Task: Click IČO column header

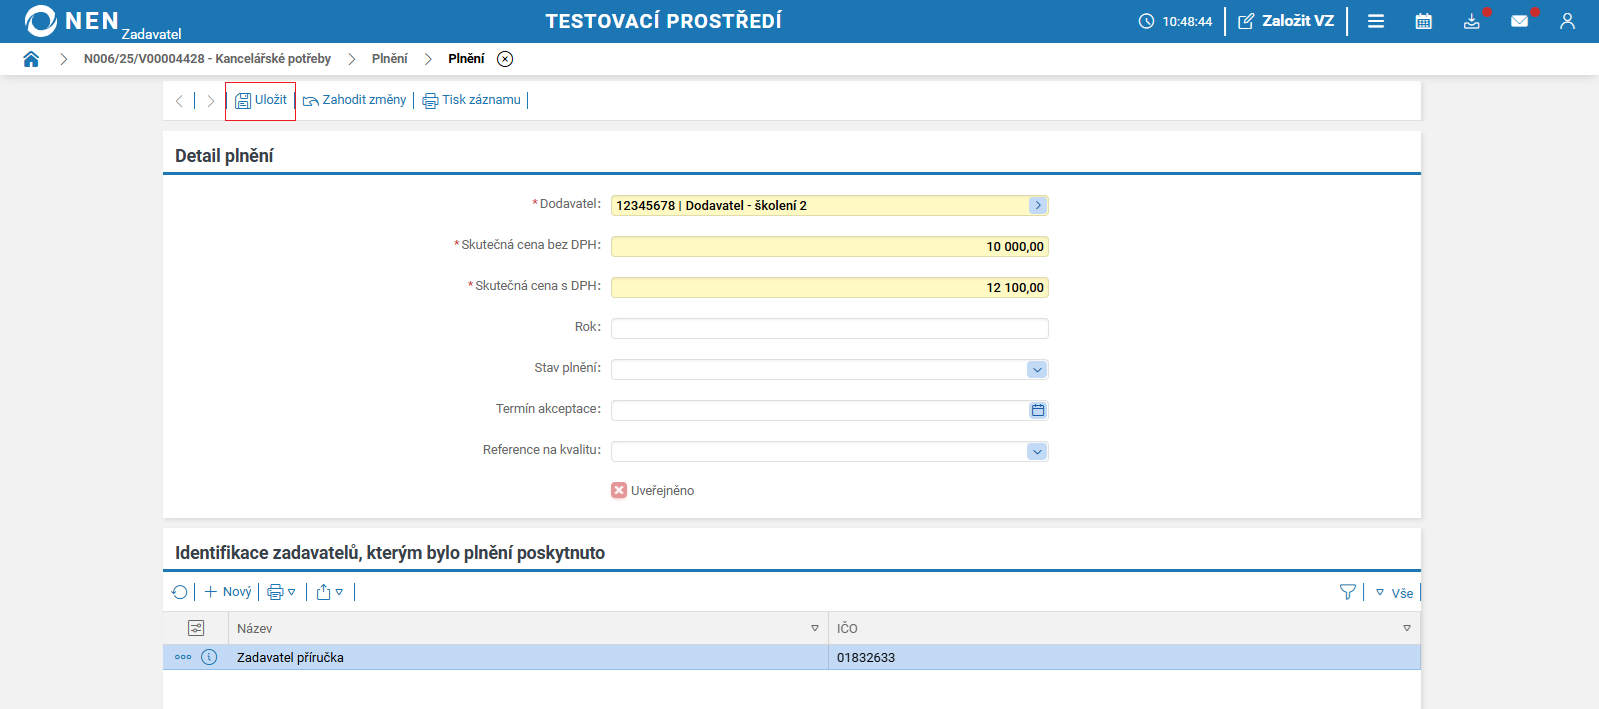Action: pyautogui.click(x=1124, y=628)
